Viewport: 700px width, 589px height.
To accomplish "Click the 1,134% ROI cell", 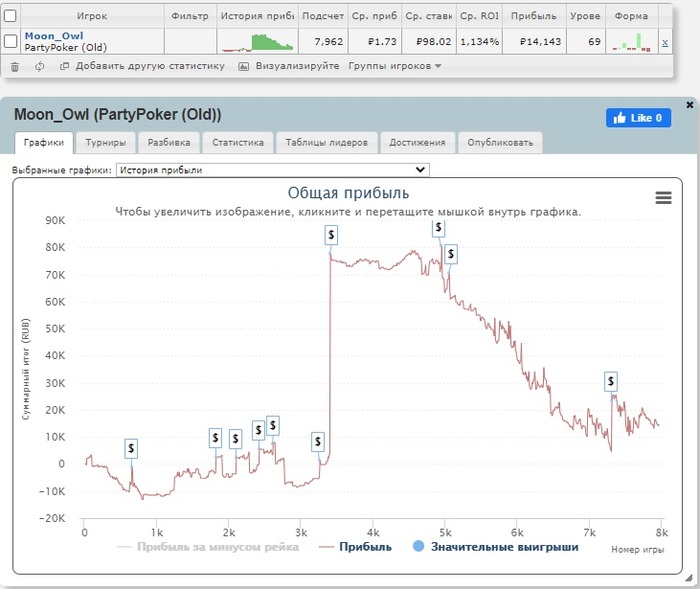I will tap(479, 42).
